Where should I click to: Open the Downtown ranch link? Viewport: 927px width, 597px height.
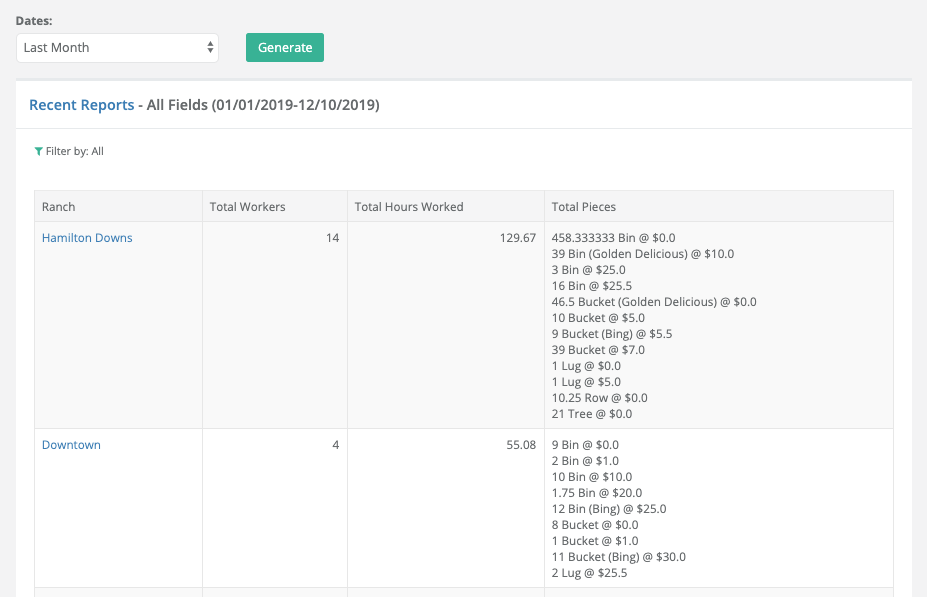(71, 444)
